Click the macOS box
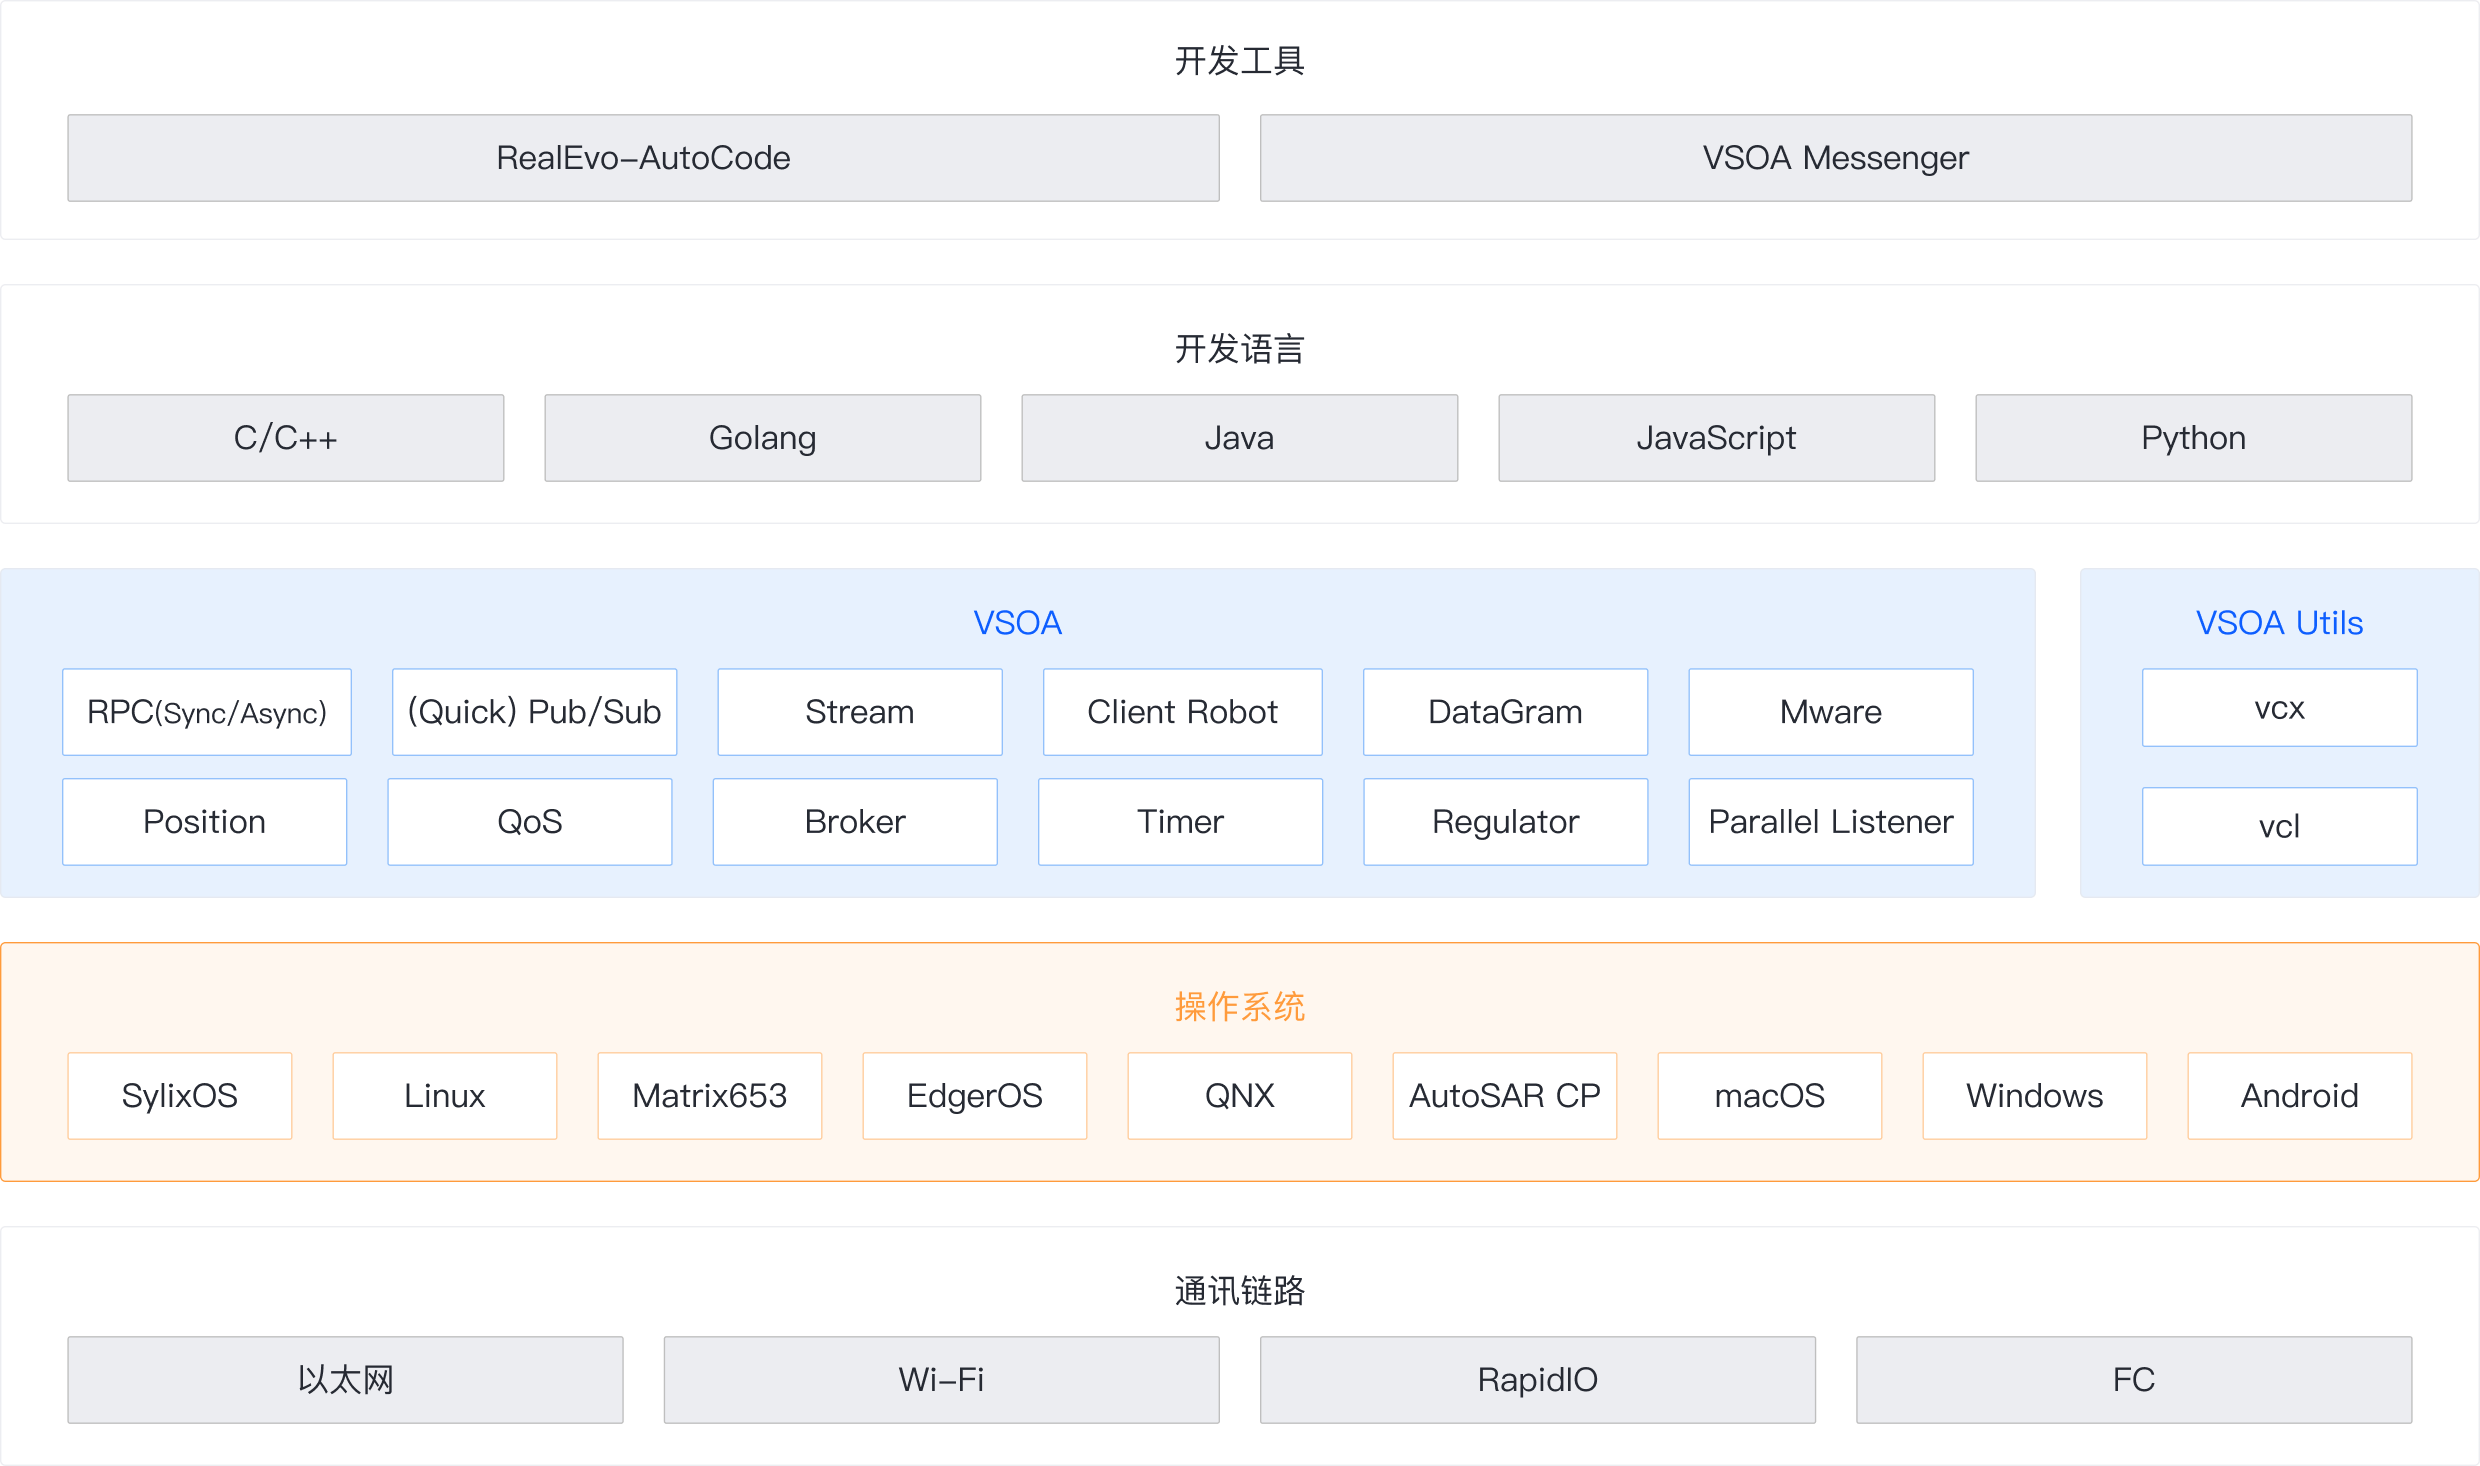 pyautogui.click(x=1770, y=1096)
